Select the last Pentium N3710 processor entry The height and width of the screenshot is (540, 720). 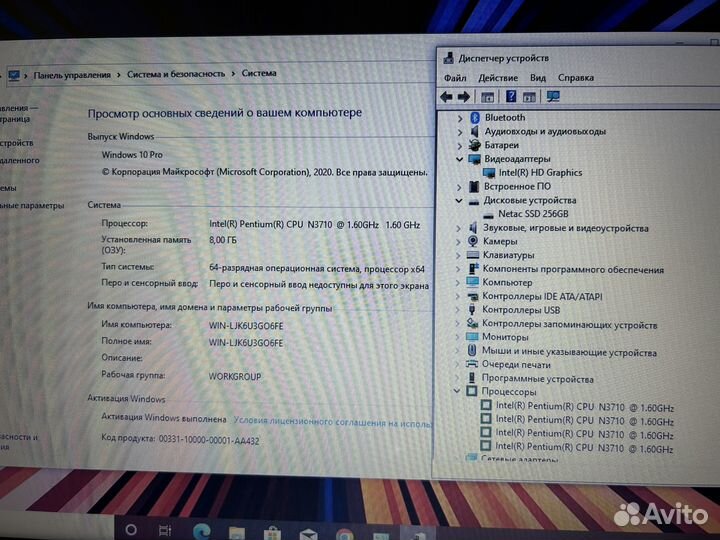[584, 447]
